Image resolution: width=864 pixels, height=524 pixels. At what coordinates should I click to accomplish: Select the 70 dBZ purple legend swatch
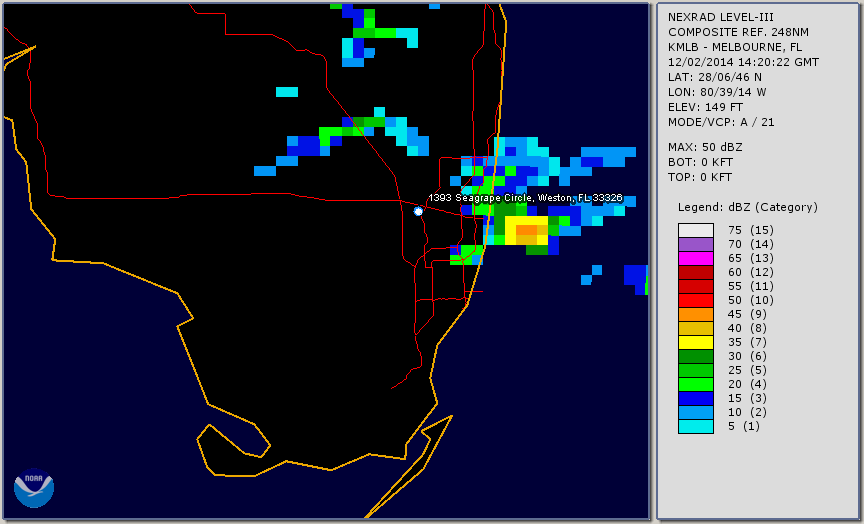[695, 244]
